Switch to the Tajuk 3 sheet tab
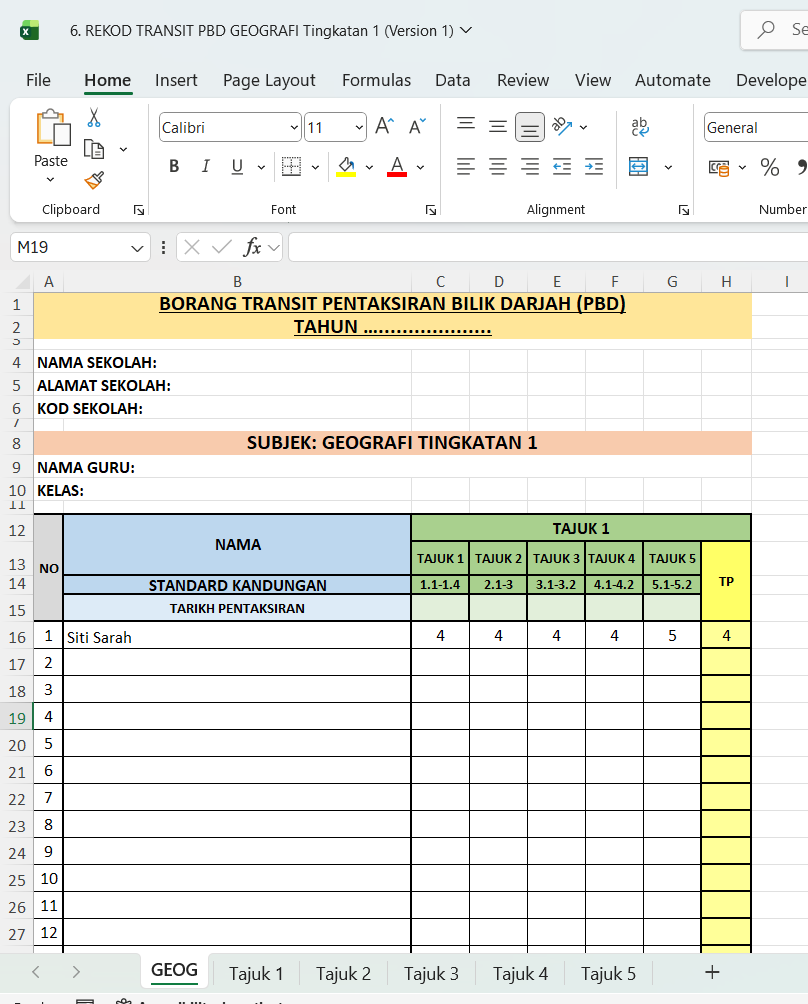 click(431, 973)
